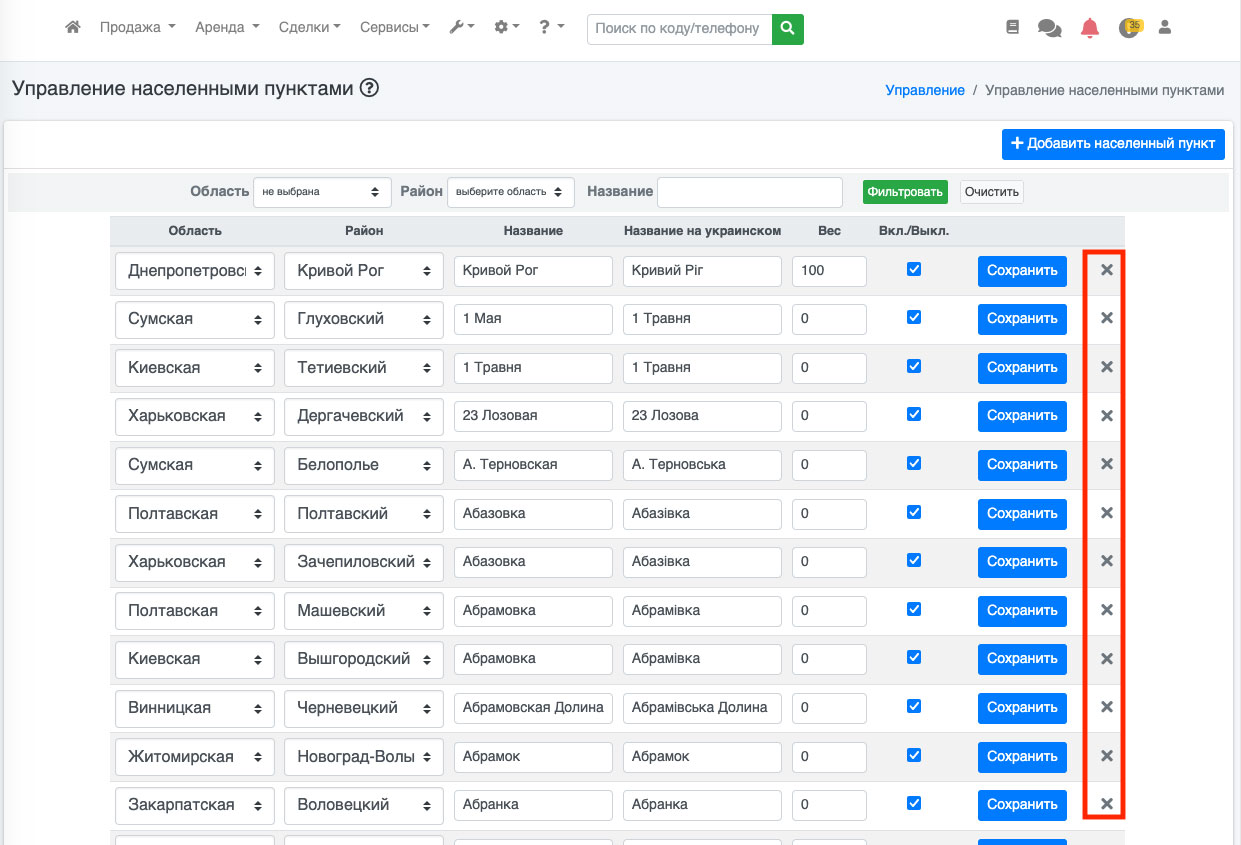Click Добавить населенный пункт button
This screenshot has height=845, width=1241.
coord(1113,143)
